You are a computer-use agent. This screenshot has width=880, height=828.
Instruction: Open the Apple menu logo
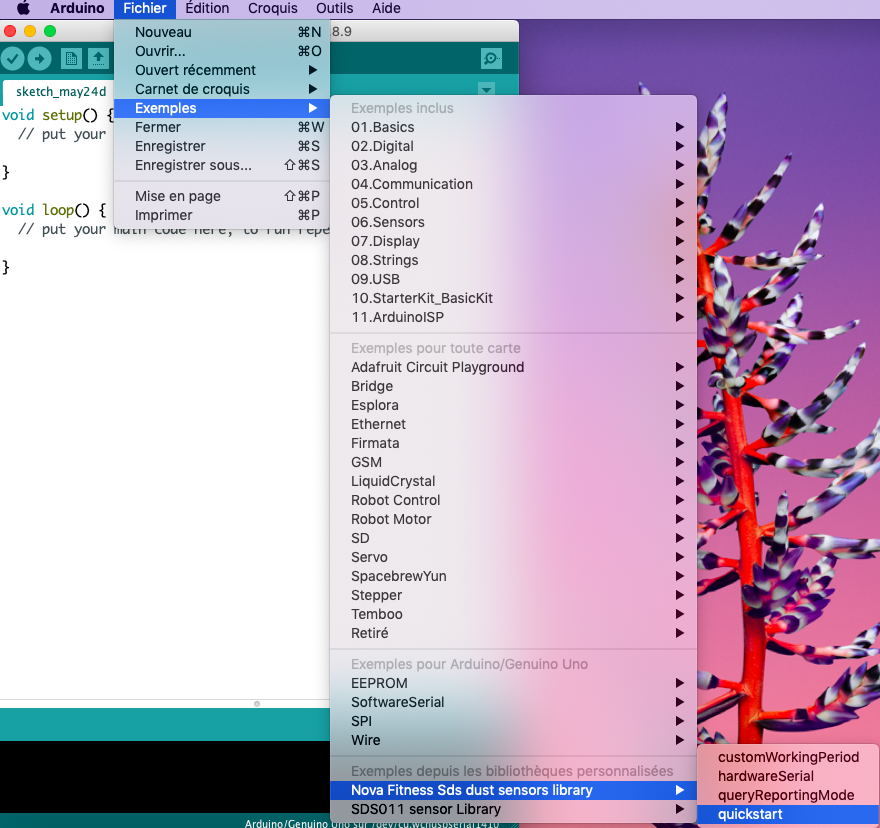click(x=24, y=8)
